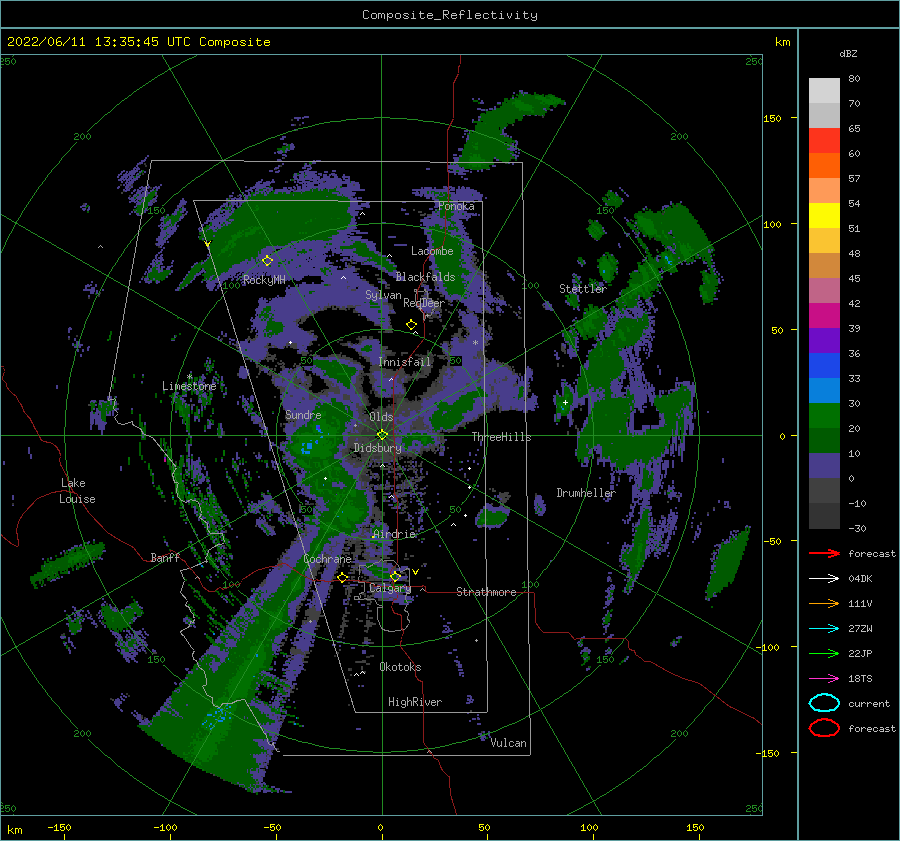Viewport: 900px width, 841px height.
Task: Select the RockyMH label
Action: click(264, 280)
